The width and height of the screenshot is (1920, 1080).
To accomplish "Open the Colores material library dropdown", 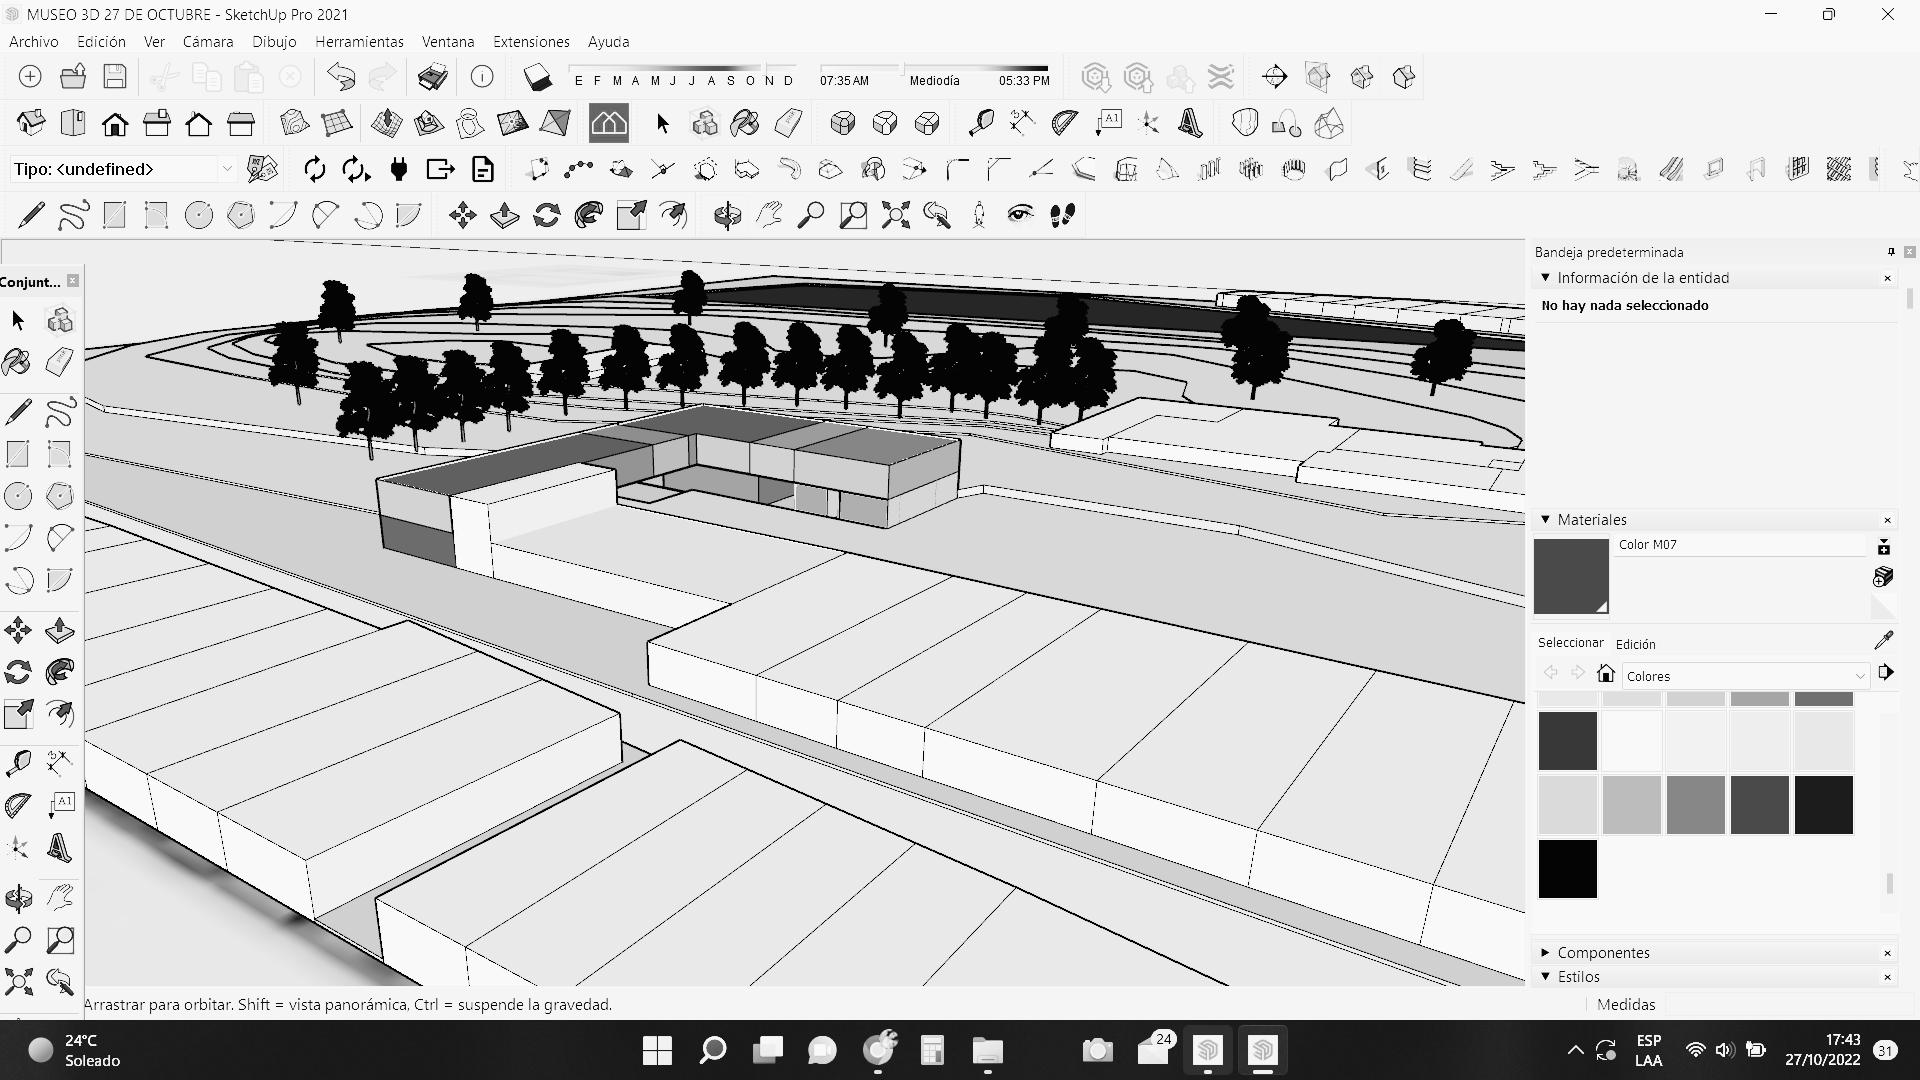I will 1745,676.
